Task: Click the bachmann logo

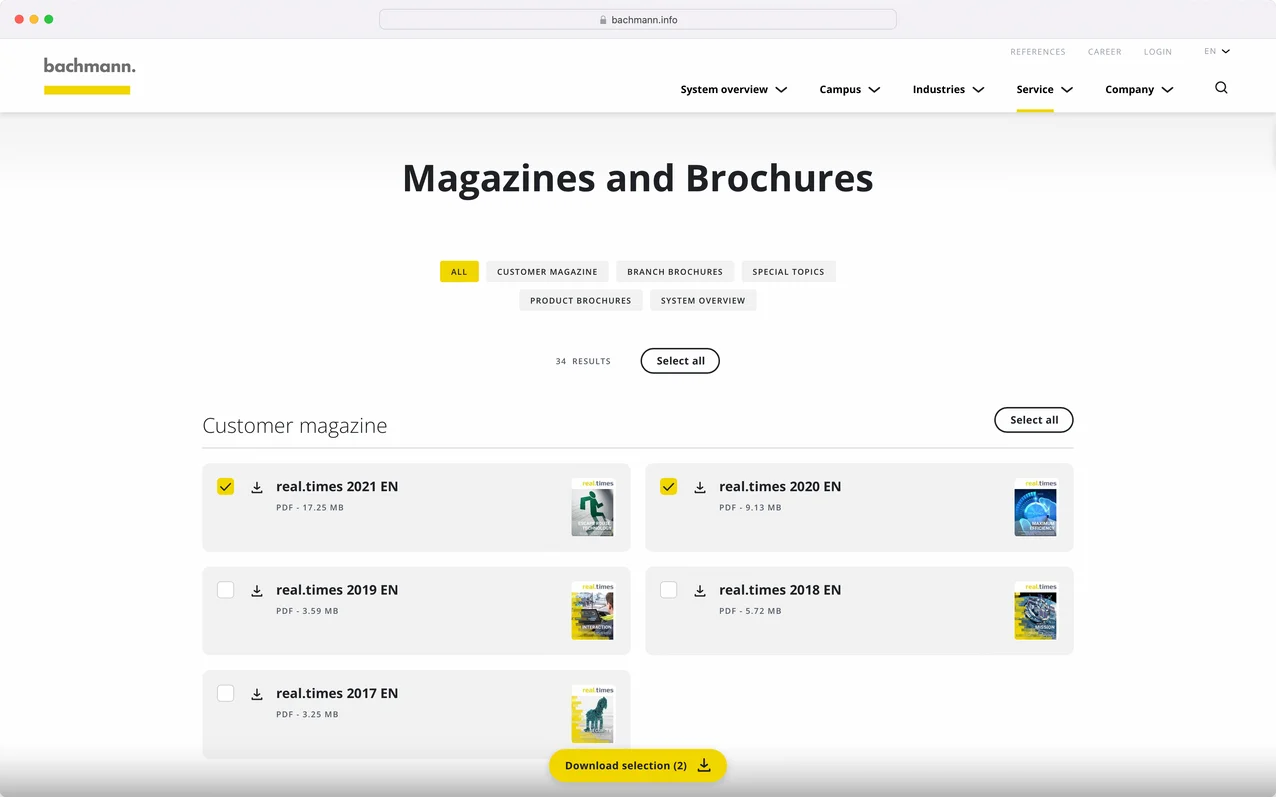Action: 89,67
